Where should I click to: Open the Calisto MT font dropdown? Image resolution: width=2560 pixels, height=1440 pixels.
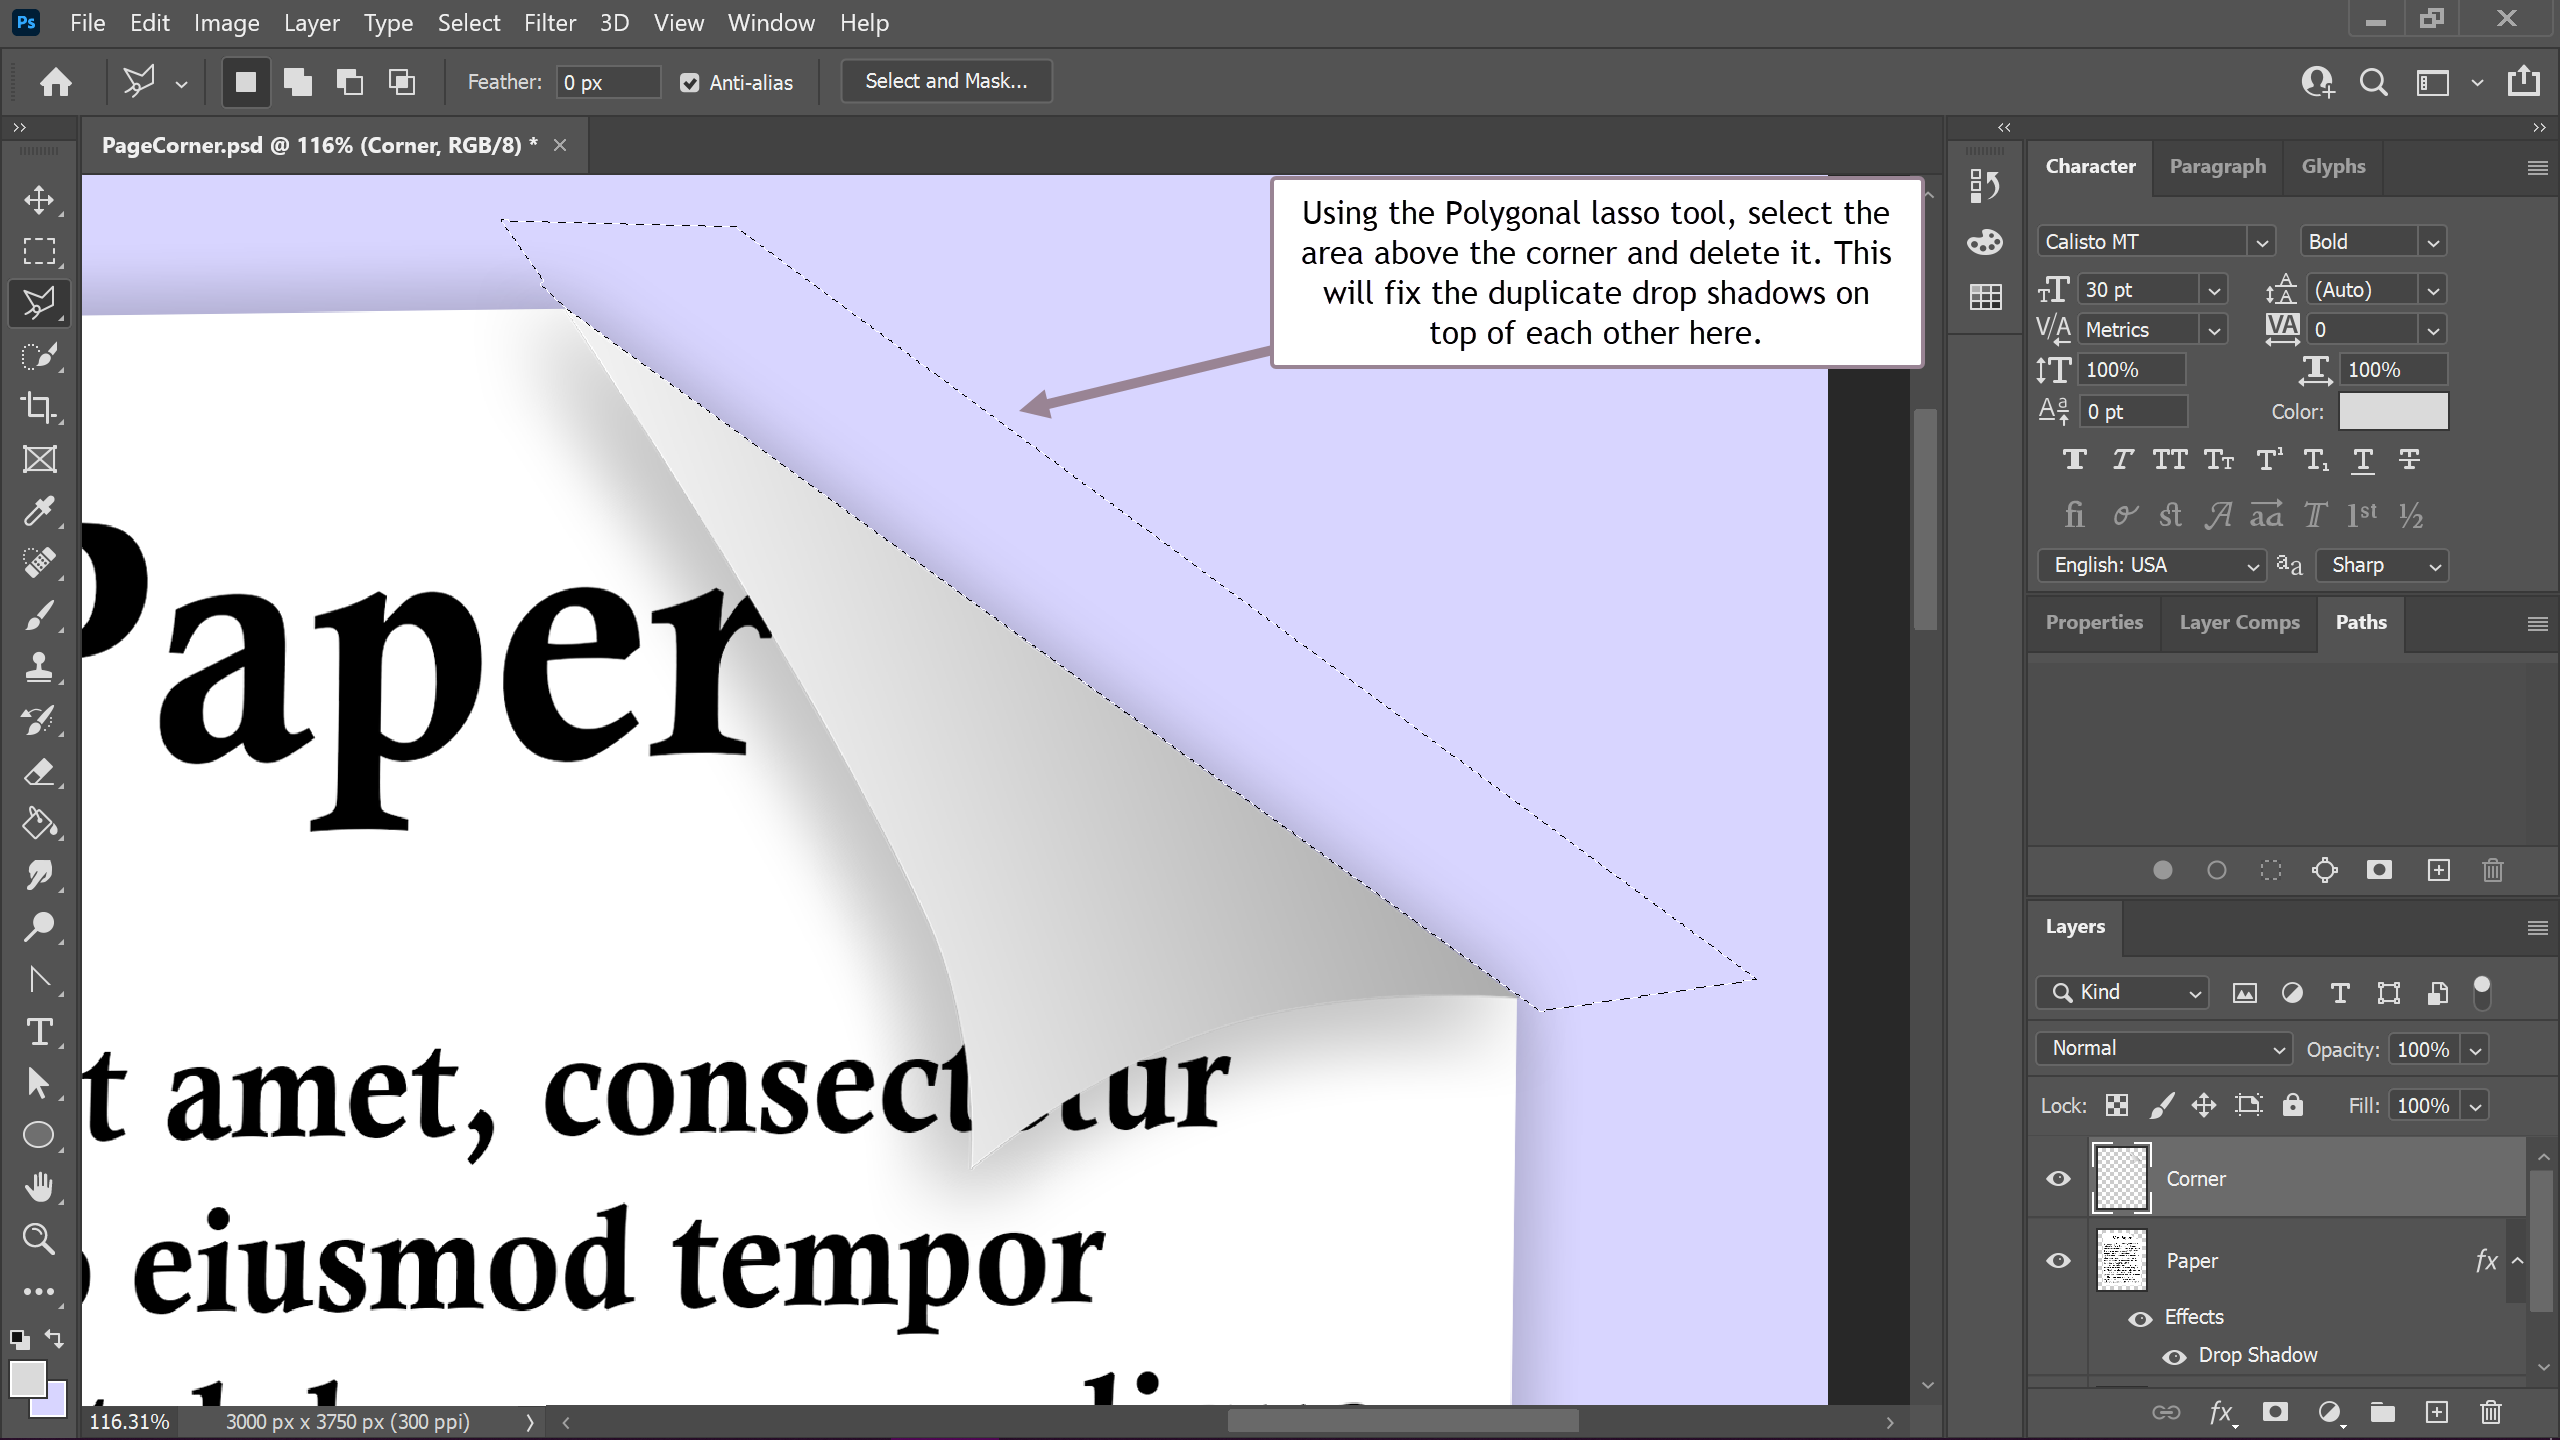(2260, 242)
